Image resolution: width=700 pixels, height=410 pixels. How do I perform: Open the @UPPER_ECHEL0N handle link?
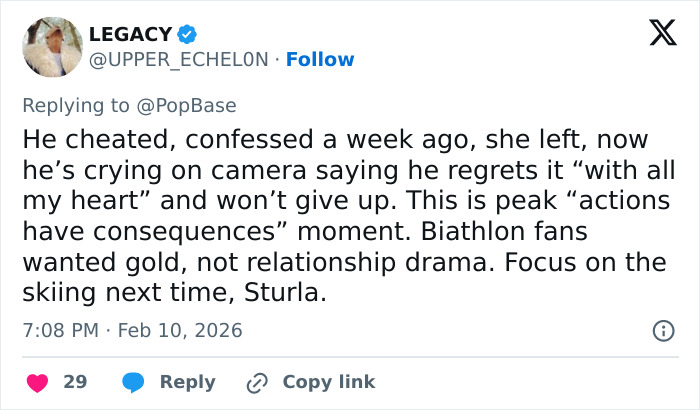pyautogui.click(x=179, y=59)
